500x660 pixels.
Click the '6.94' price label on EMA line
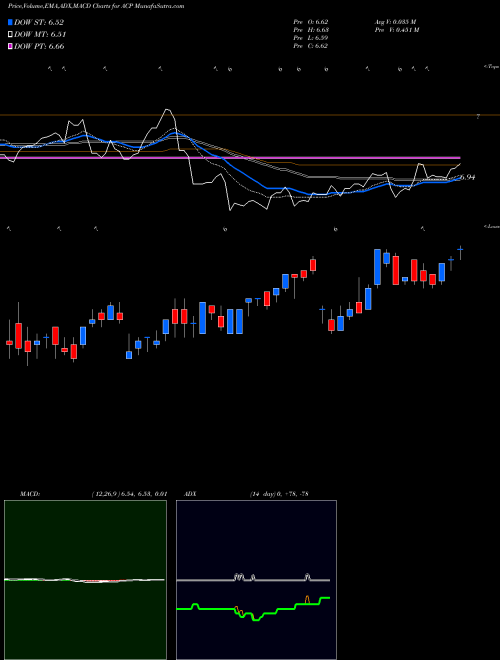[468, 177]
